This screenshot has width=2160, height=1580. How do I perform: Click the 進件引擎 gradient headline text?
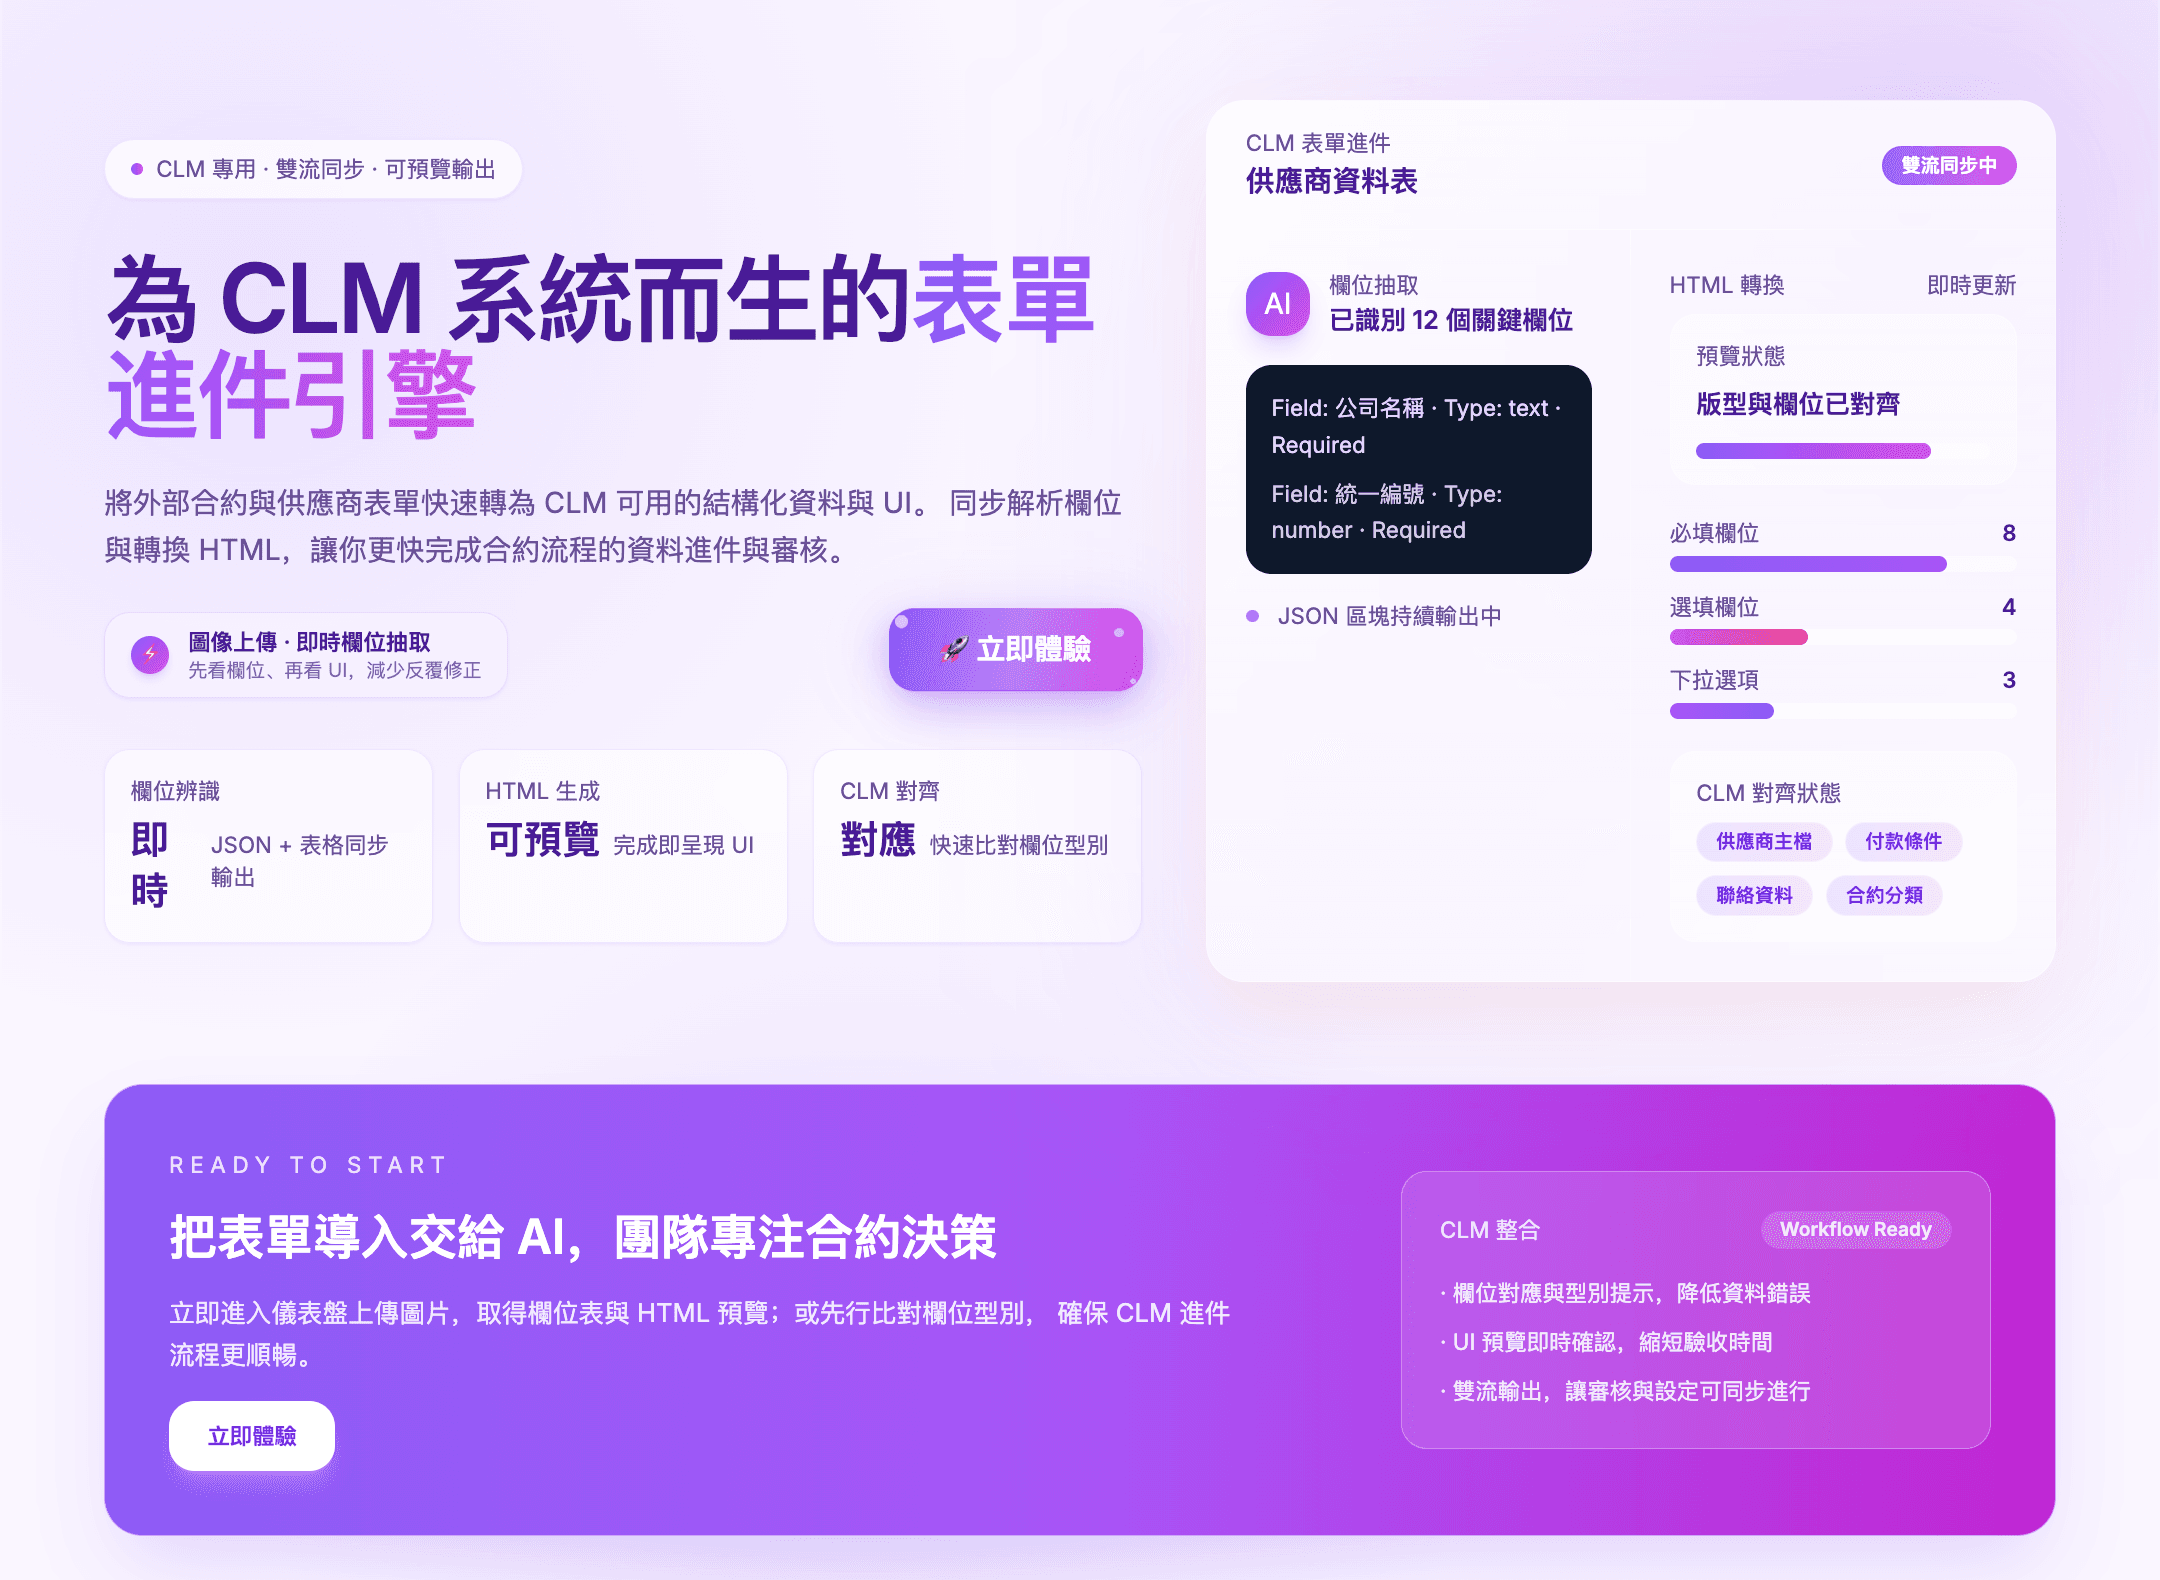point(291,395)
